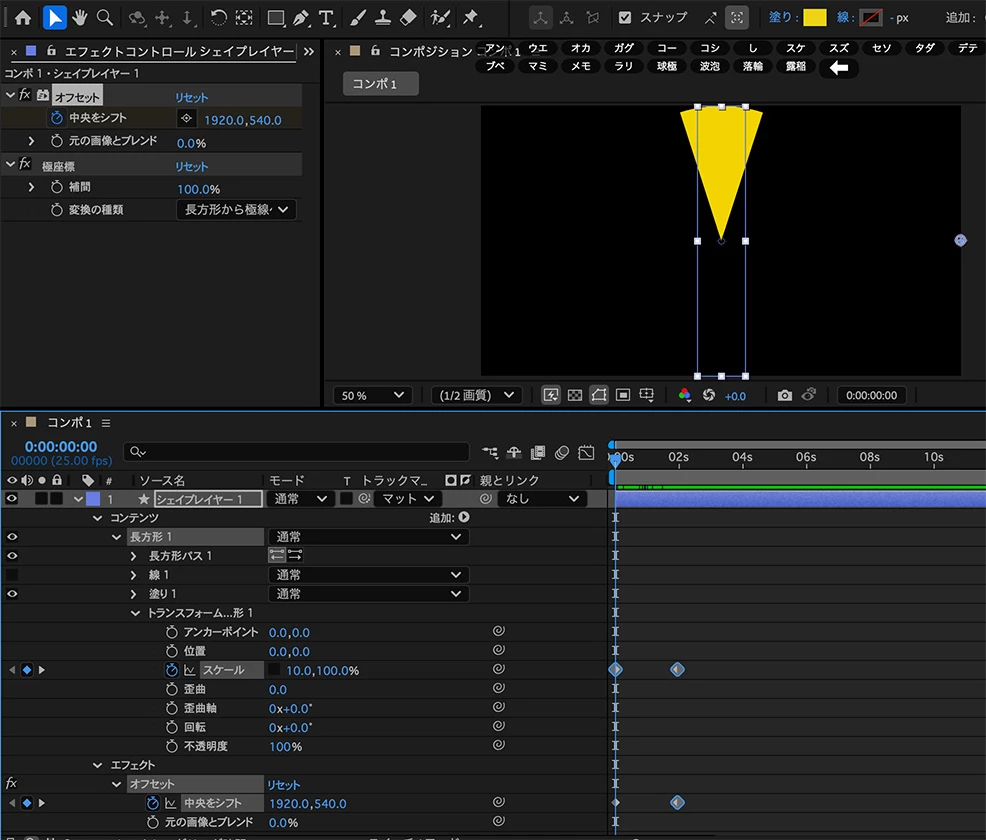Screen dimensions: 986x840
Task: Click the frame blending switch icon
Action: [538, 452]
